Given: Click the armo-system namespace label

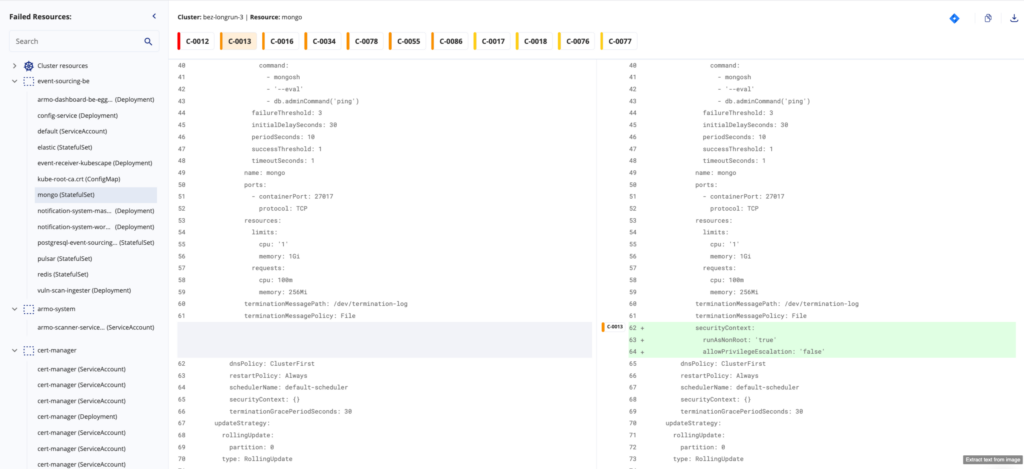Looking at the screenshot, I should pos(56,309).
